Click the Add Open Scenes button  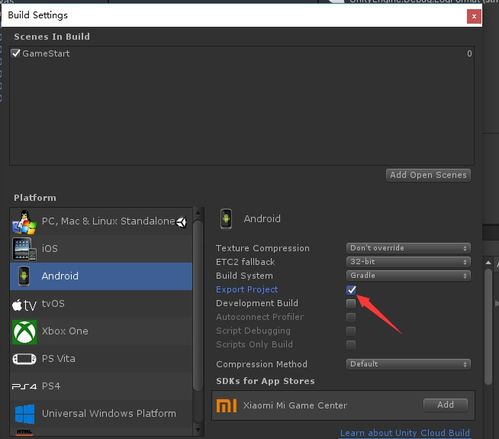coord(428,175)
